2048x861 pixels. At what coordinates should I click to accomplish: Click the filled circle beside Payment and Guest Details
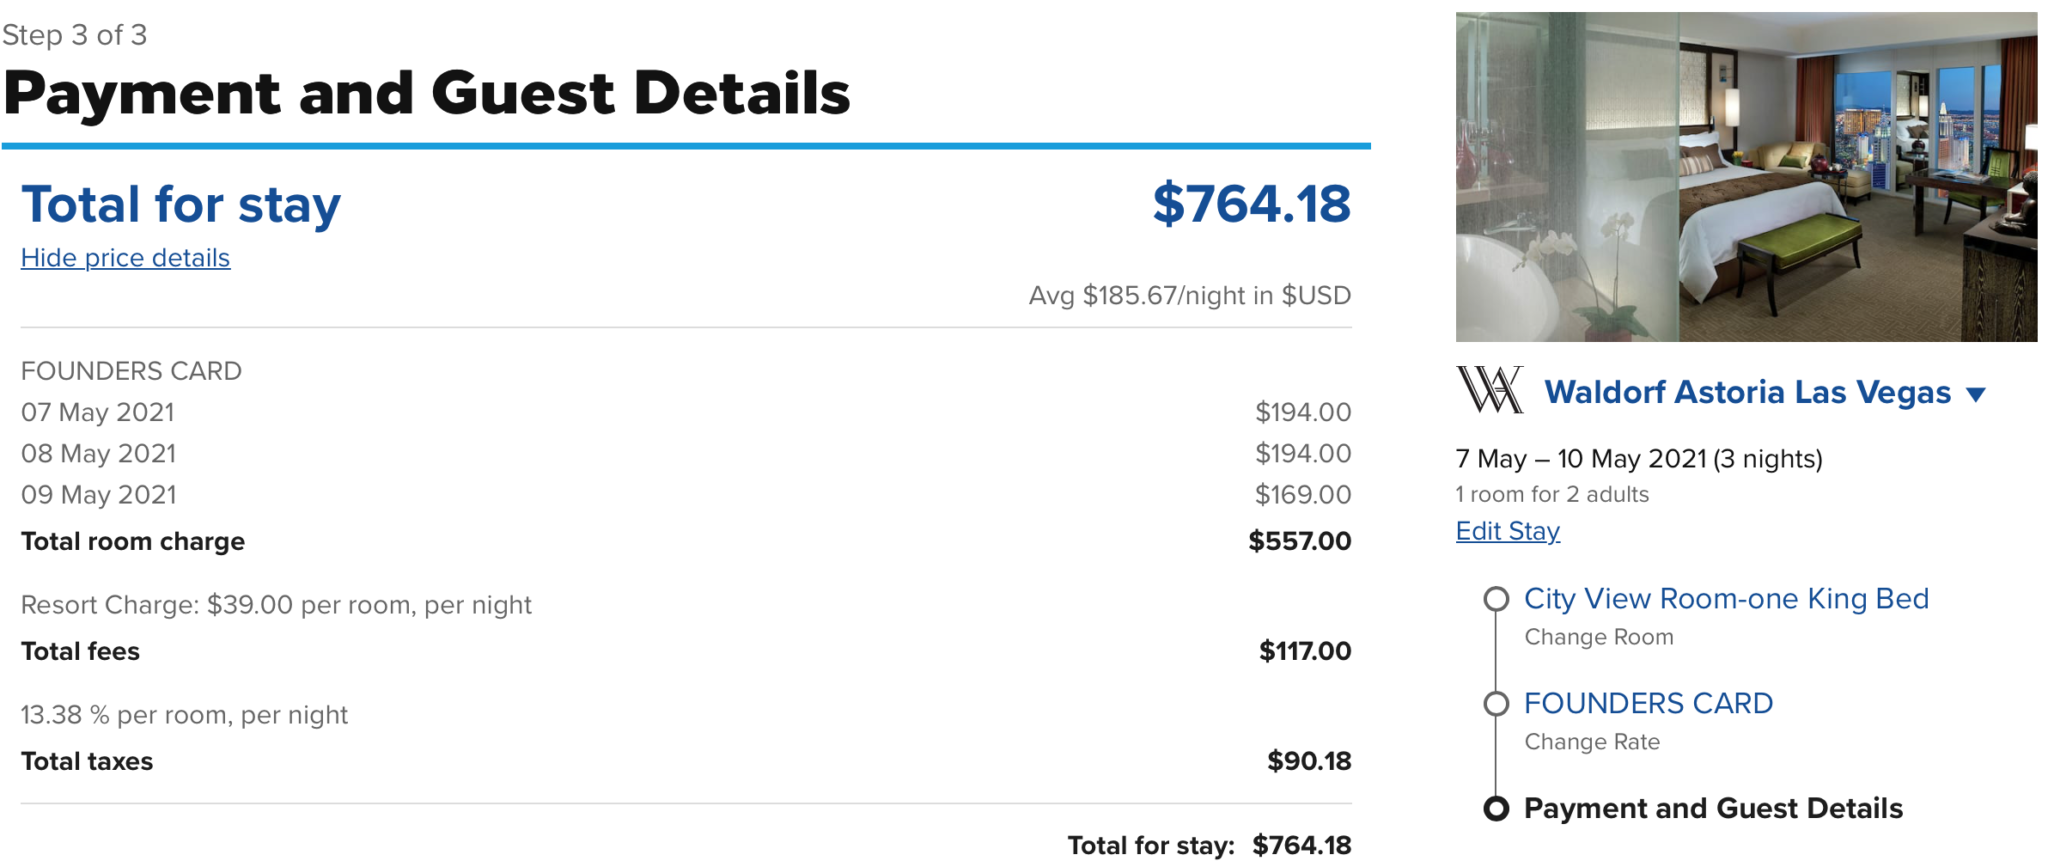coord(1496,809)
